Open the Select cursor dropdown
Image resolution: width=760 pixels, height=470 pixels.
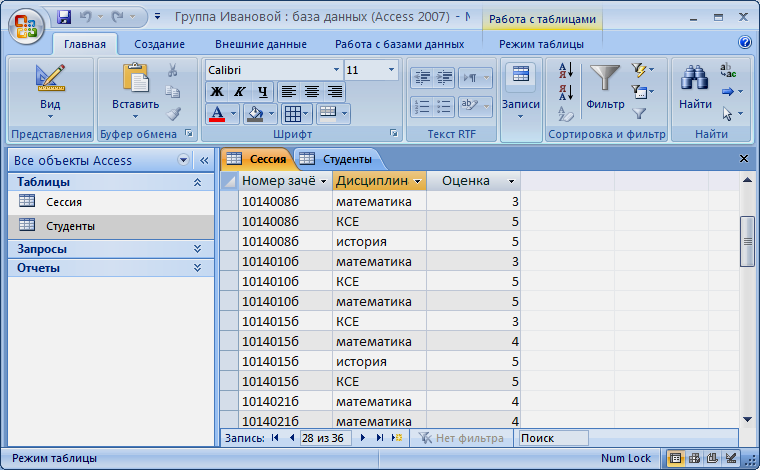[732, 113]
